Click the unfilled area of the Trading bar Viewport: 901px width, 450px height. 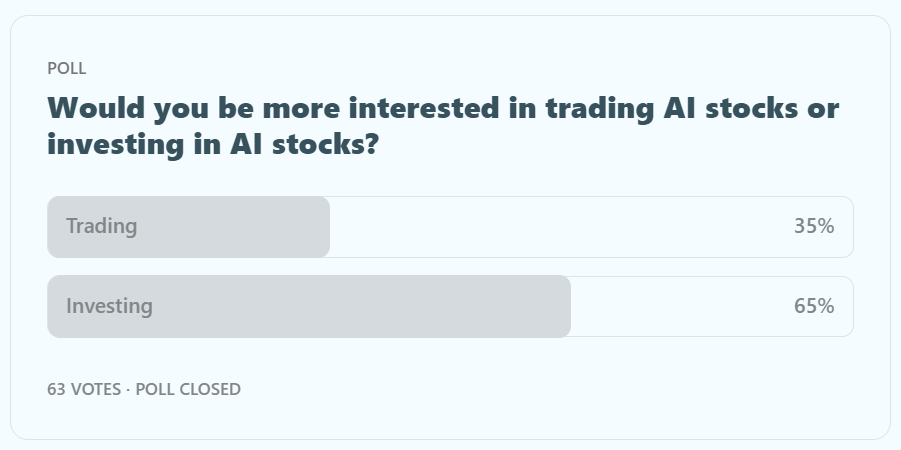click(560, 227)
